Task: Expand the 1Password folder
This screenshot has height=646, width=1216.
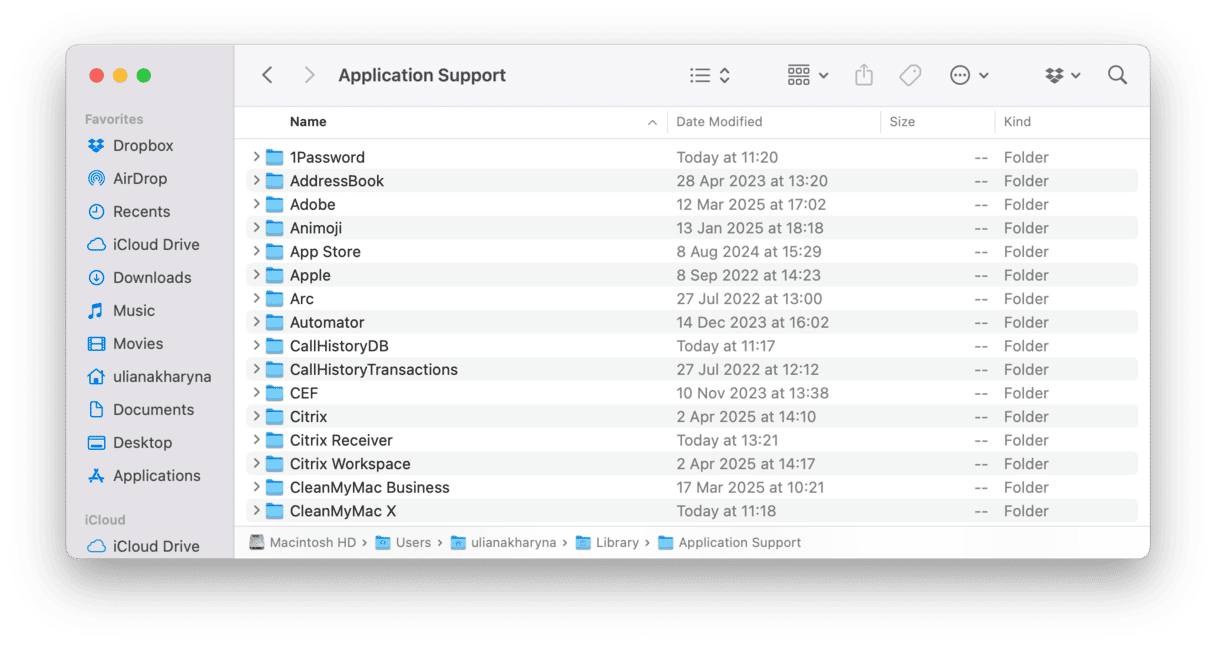Action: pyautogui.click(x=256, y=157)
